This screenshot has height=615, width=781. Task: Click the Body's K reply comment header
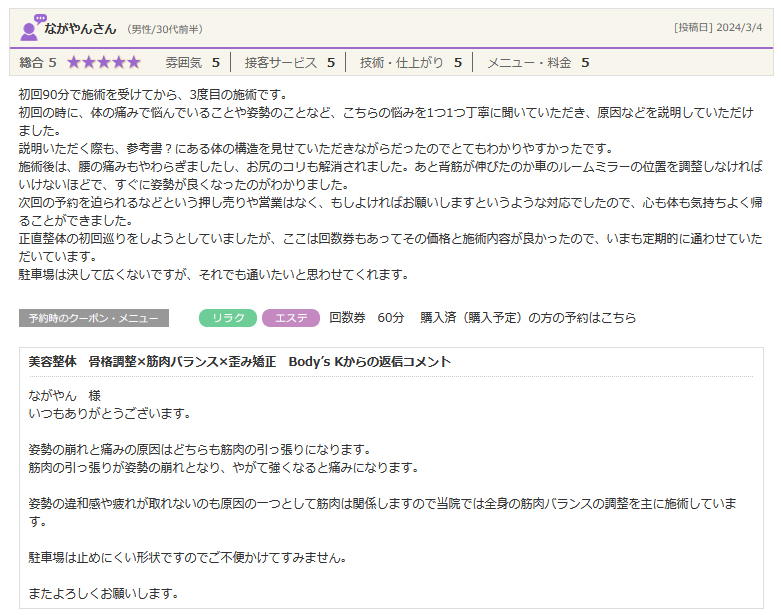(x=240, y=362)
